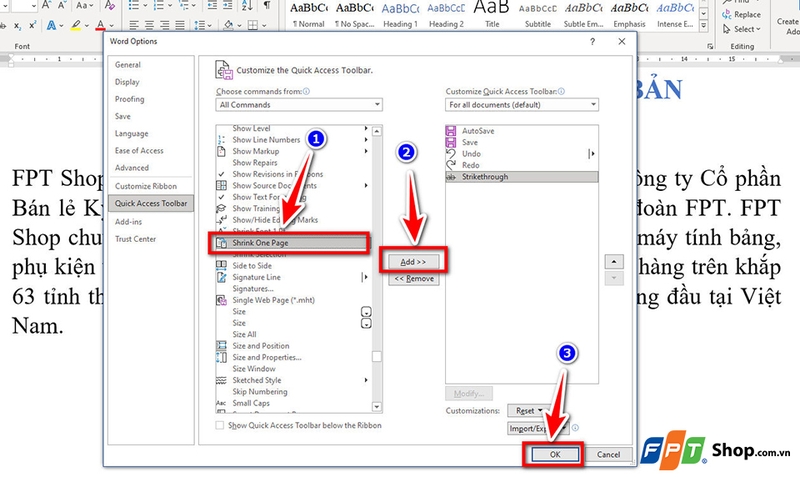Image resolution: width=800 pixels, height=477 pixels.
Task: Expand the Styles gallery with More arrow
Action: point(704,25)
